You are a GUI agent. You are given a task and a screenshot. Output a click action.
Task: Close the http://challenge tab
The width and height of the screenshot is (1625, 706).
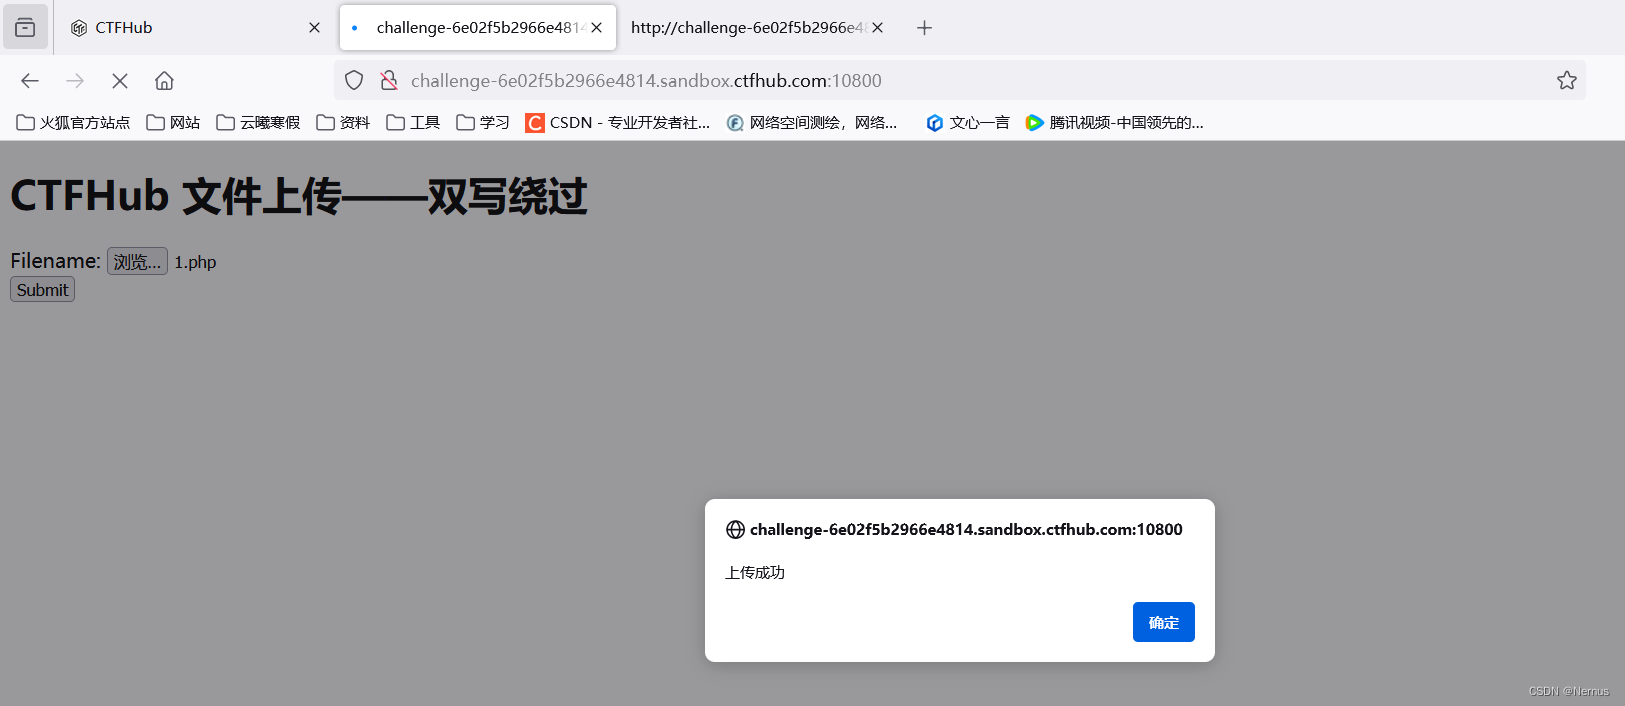[877, 28]
